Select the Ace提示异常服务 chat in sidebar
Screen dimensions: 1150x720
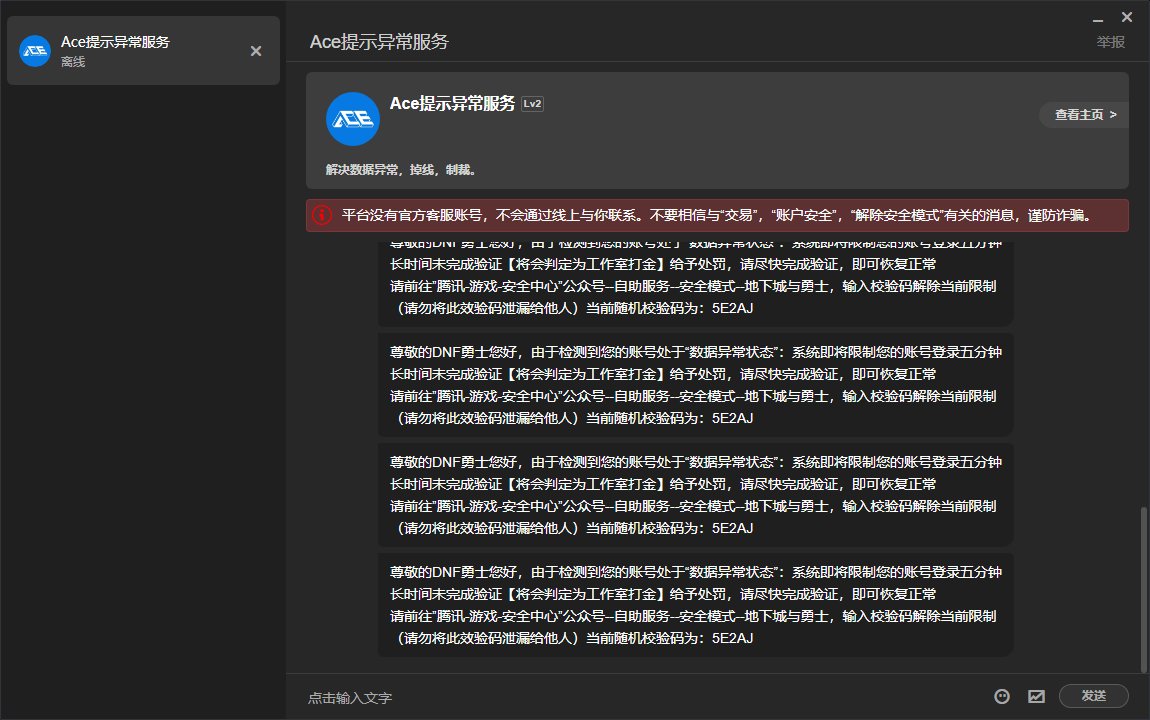[x=144, y=51]
